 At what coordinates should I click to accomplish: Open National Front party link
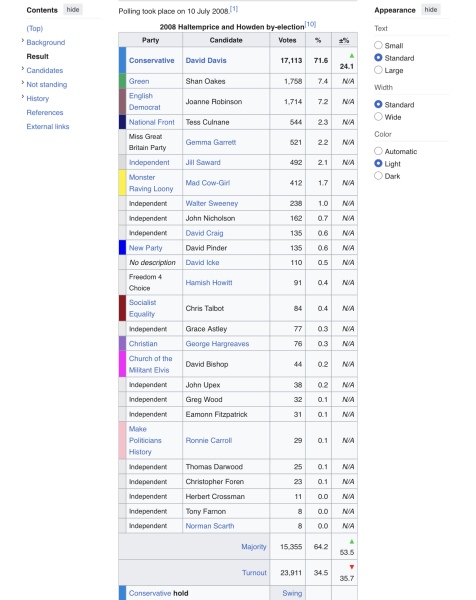pos(152,122)
